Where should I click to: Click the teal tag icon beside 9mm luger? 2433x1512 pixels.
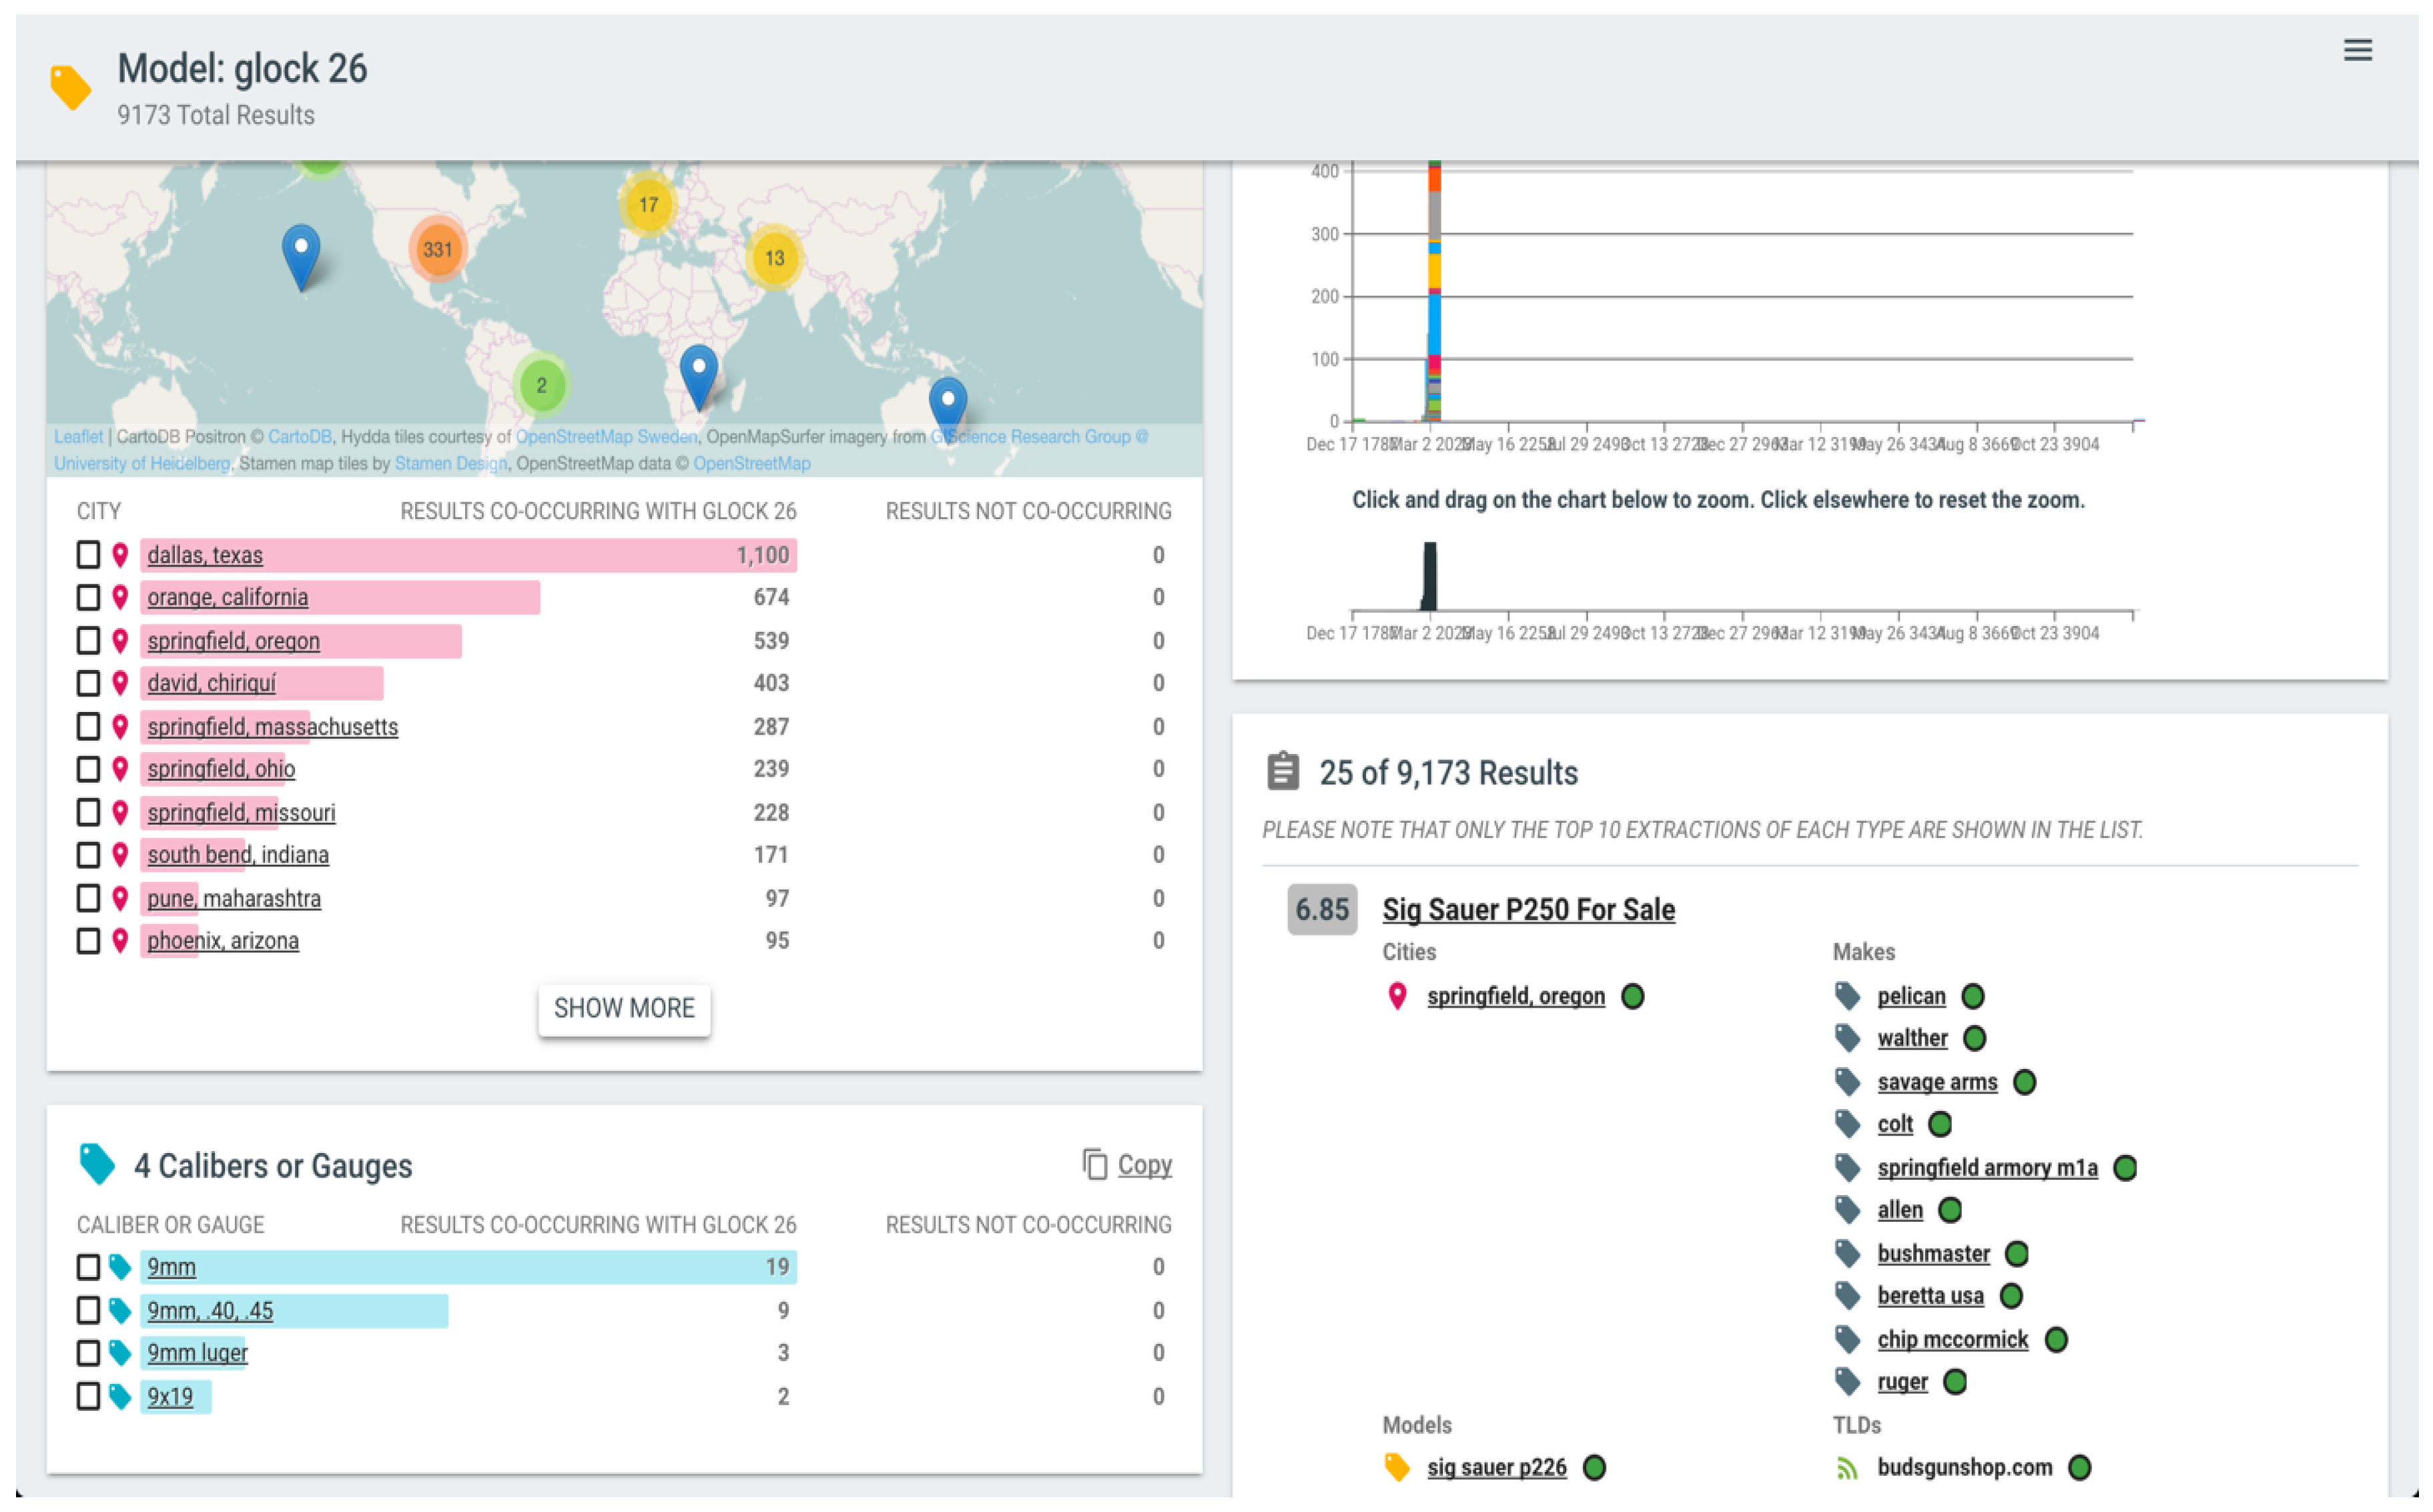[120, 1353]
